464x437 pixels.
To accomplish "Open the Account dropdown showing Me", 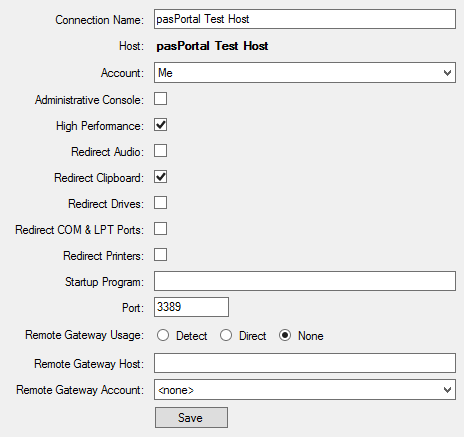I will coord(305,72).
